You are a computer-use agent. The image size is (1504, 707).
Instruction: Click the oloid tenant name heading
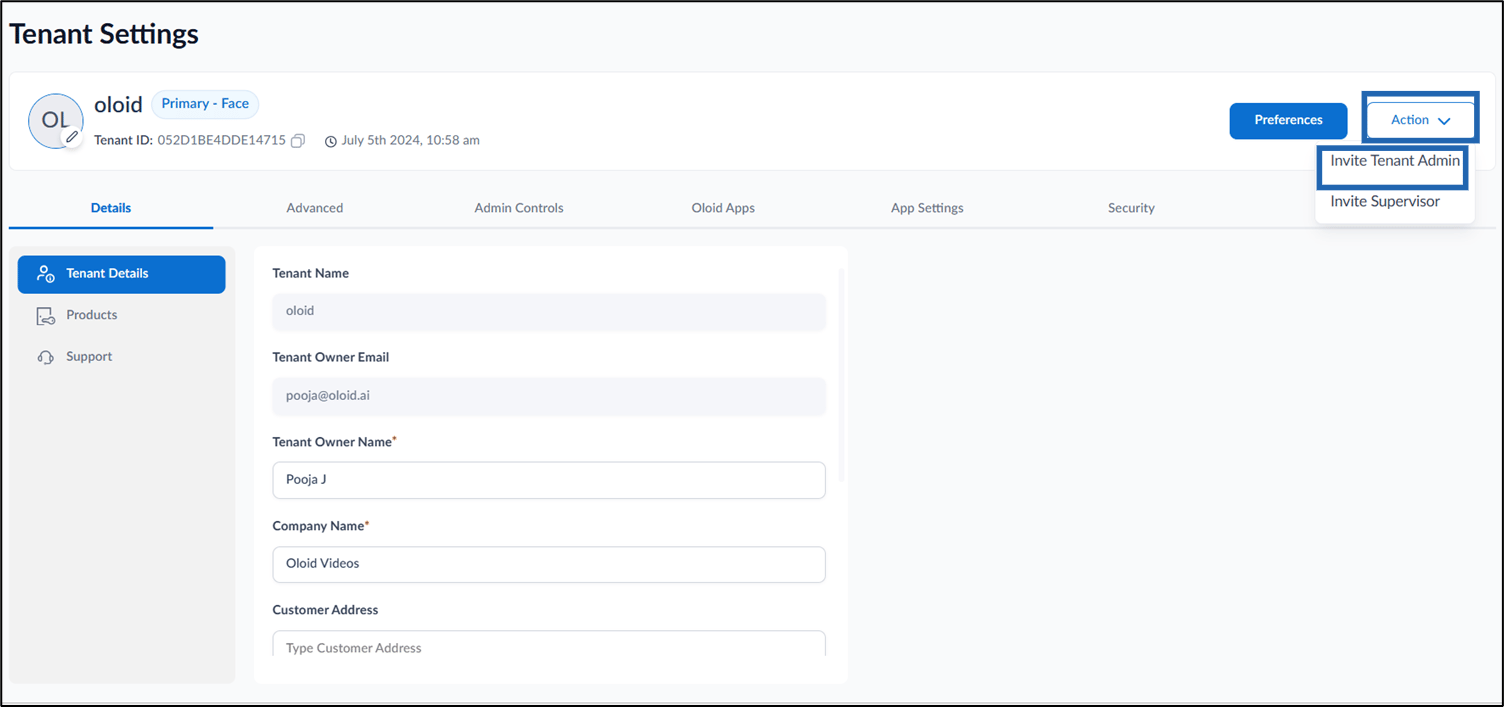pos(118,105)
